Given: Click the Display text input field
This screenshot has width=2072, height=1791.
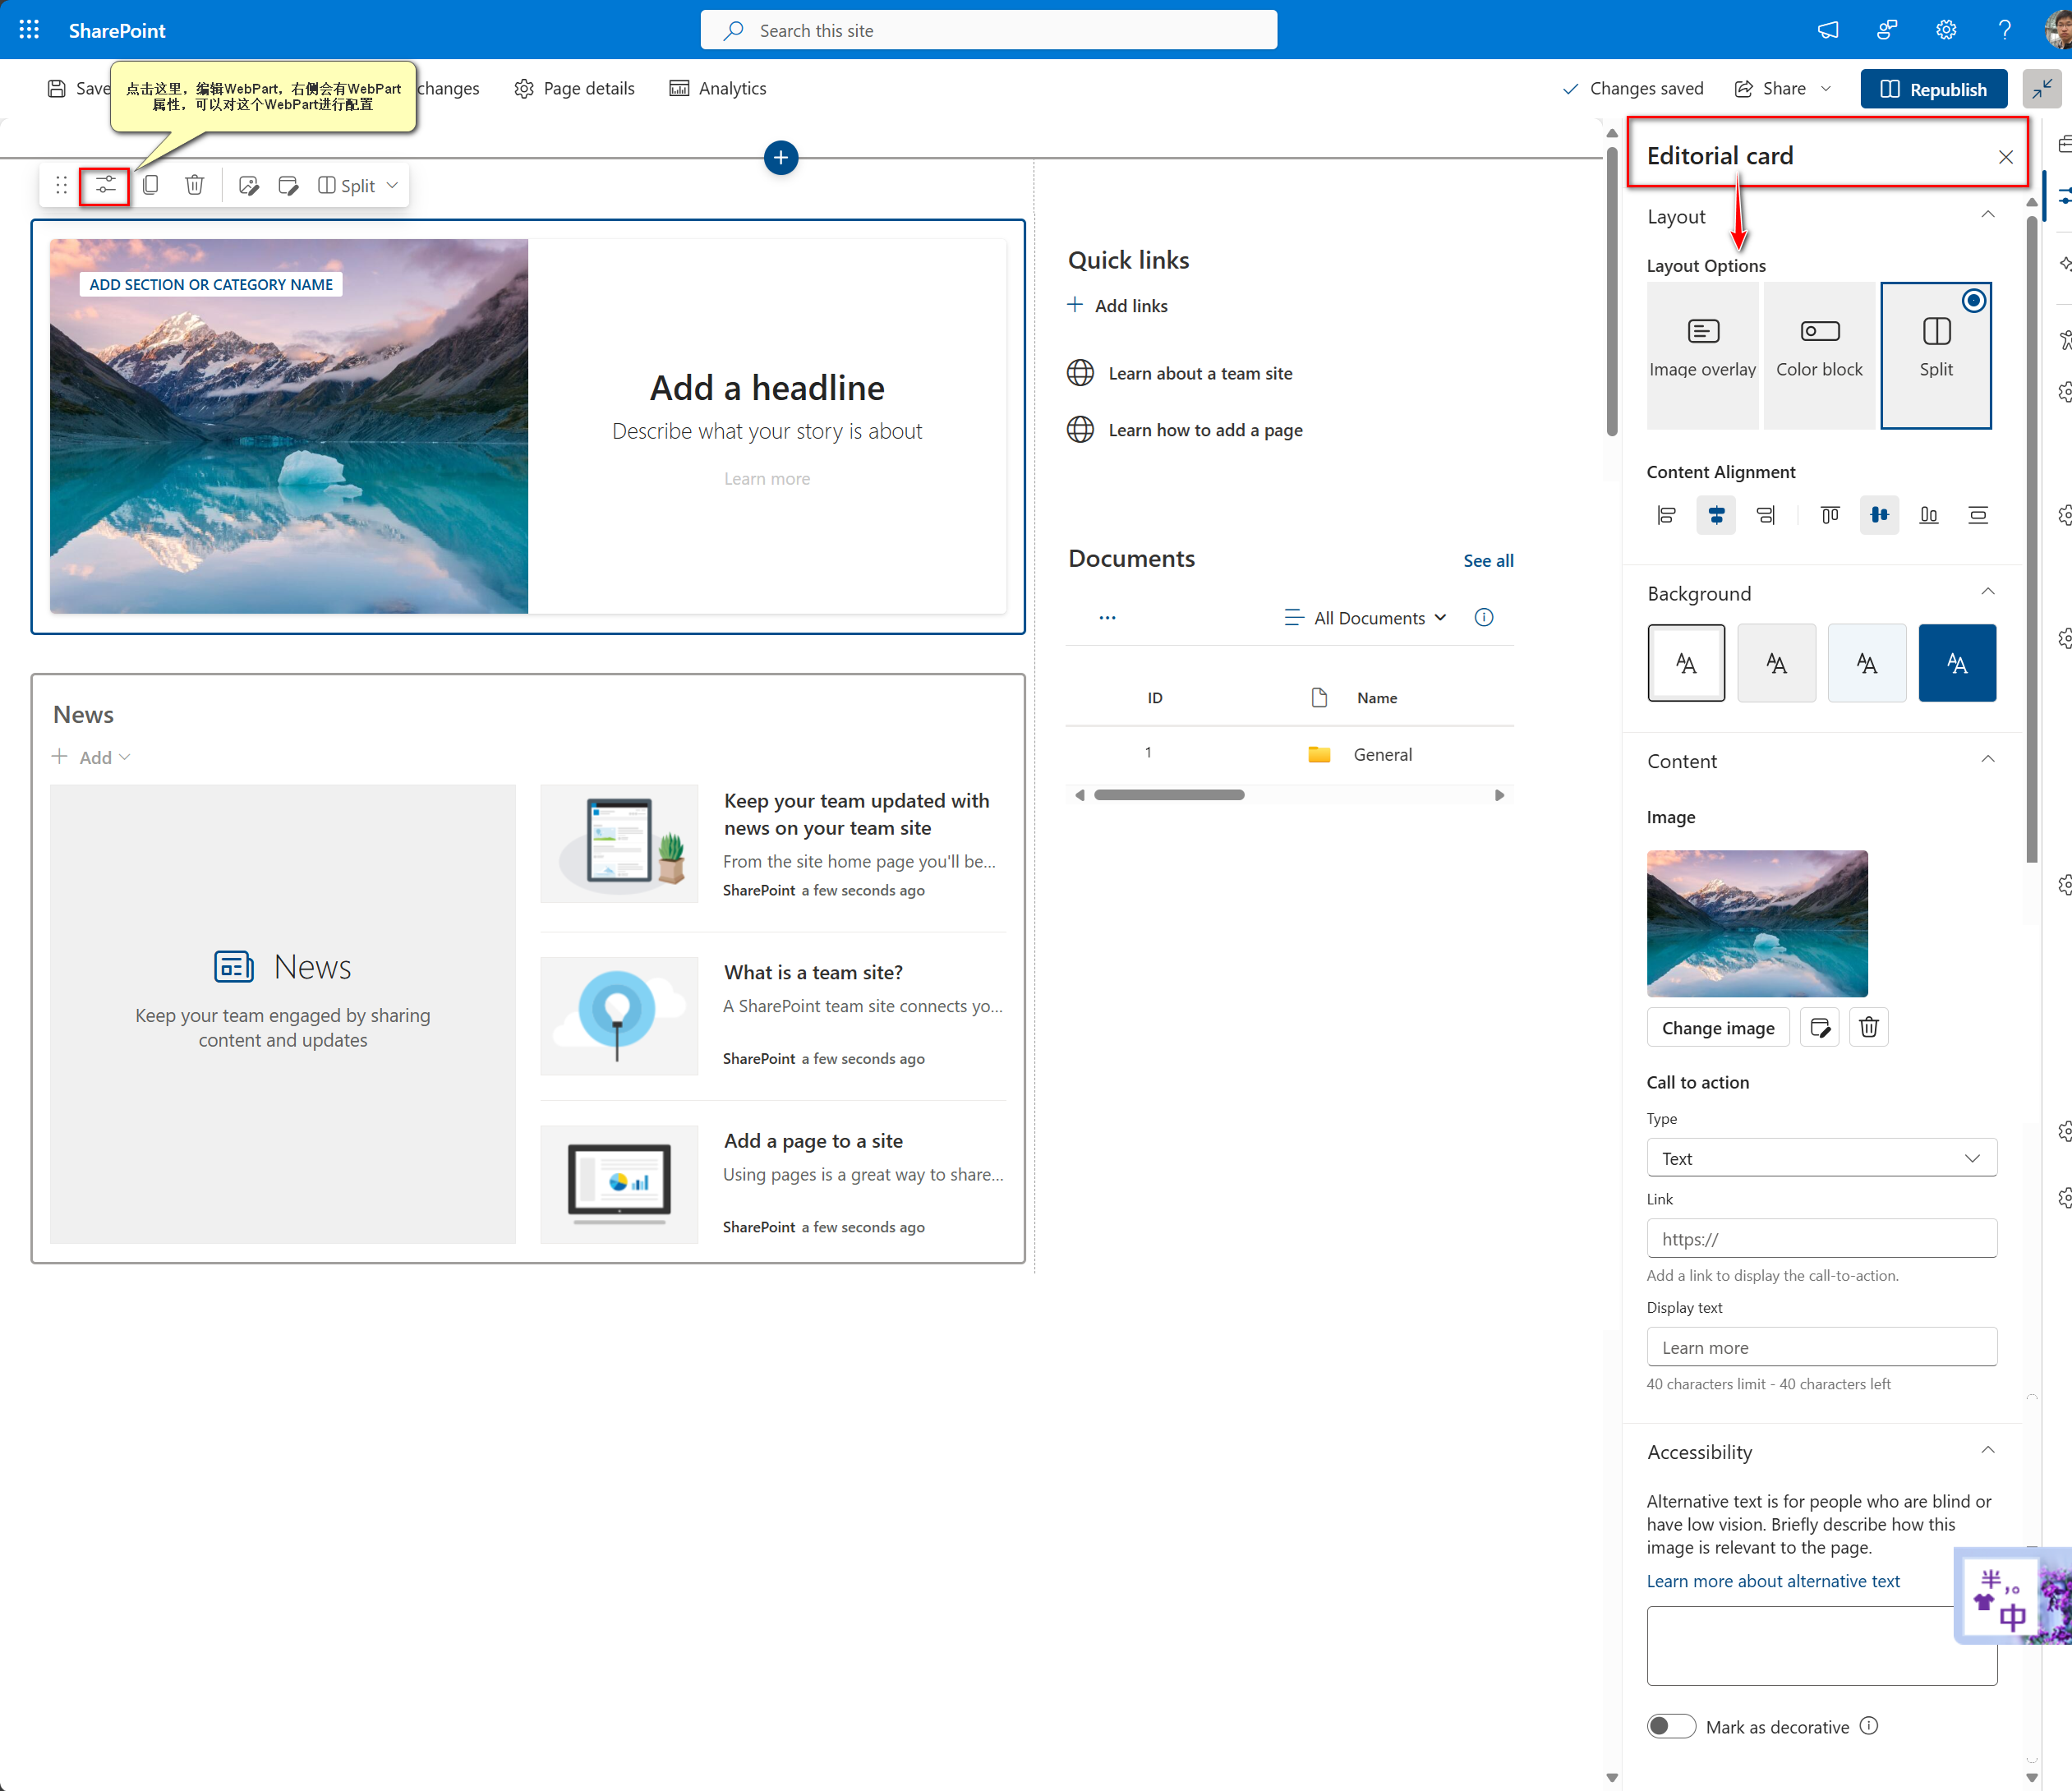Looking at the screenshot, I should coord(1821,1346).
